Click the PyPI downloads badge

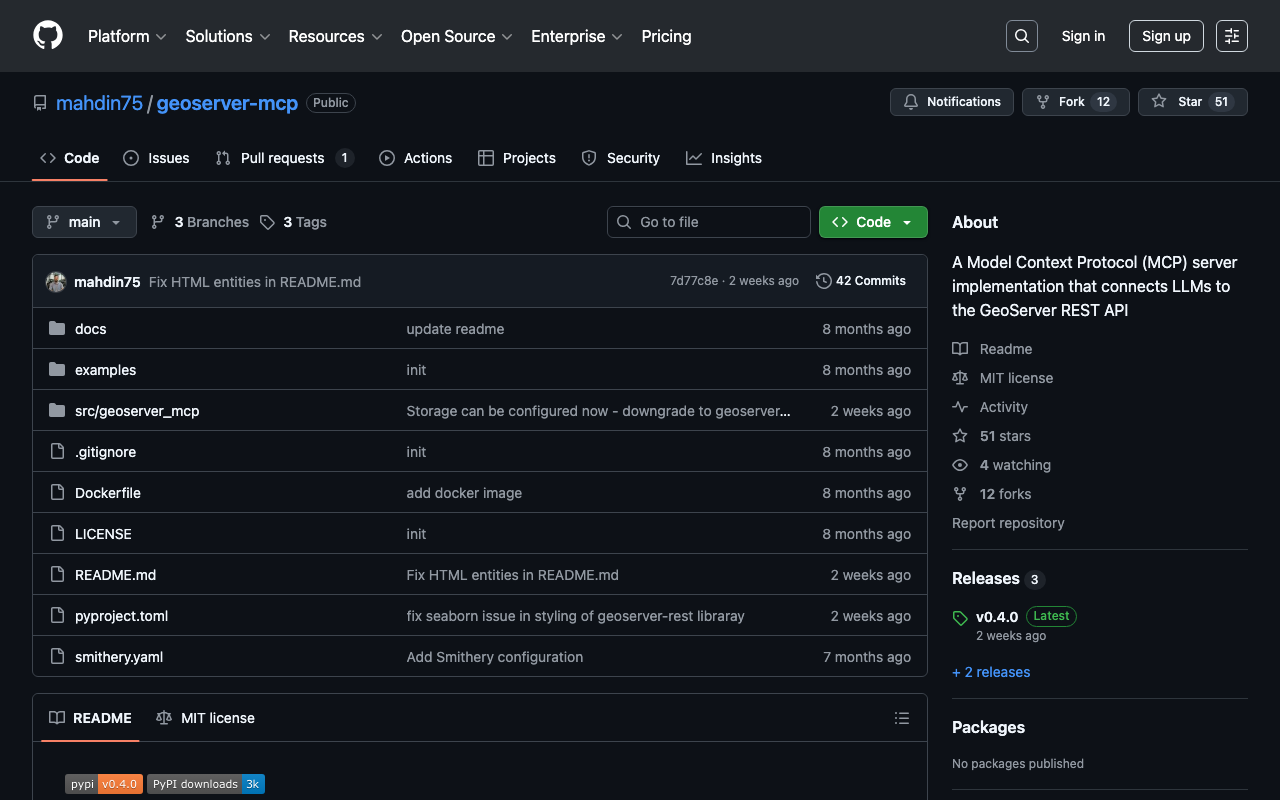[x=206, y=784]
